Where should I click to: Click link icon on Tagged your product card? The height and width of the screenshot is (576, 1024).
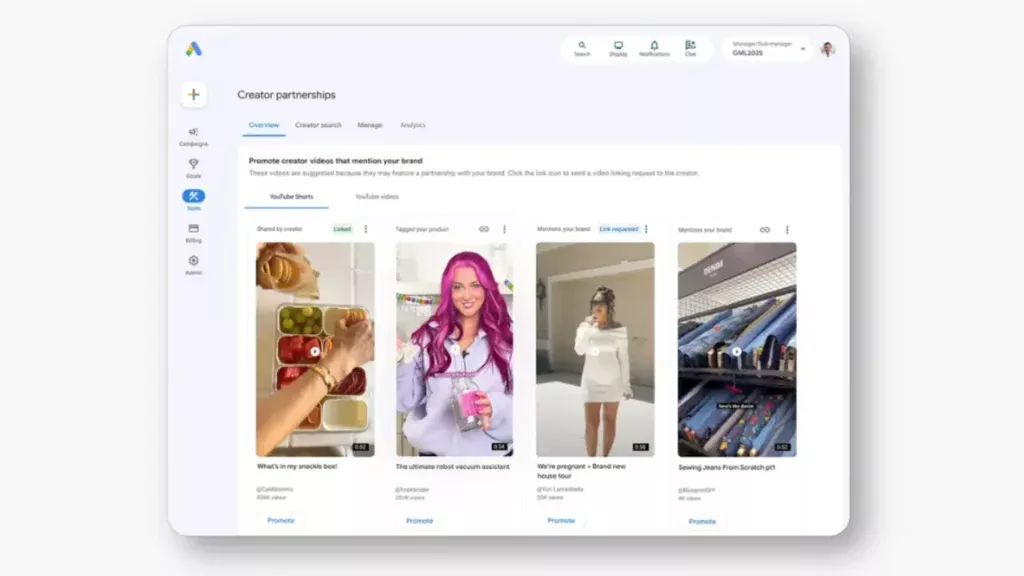tap(484, 229)
